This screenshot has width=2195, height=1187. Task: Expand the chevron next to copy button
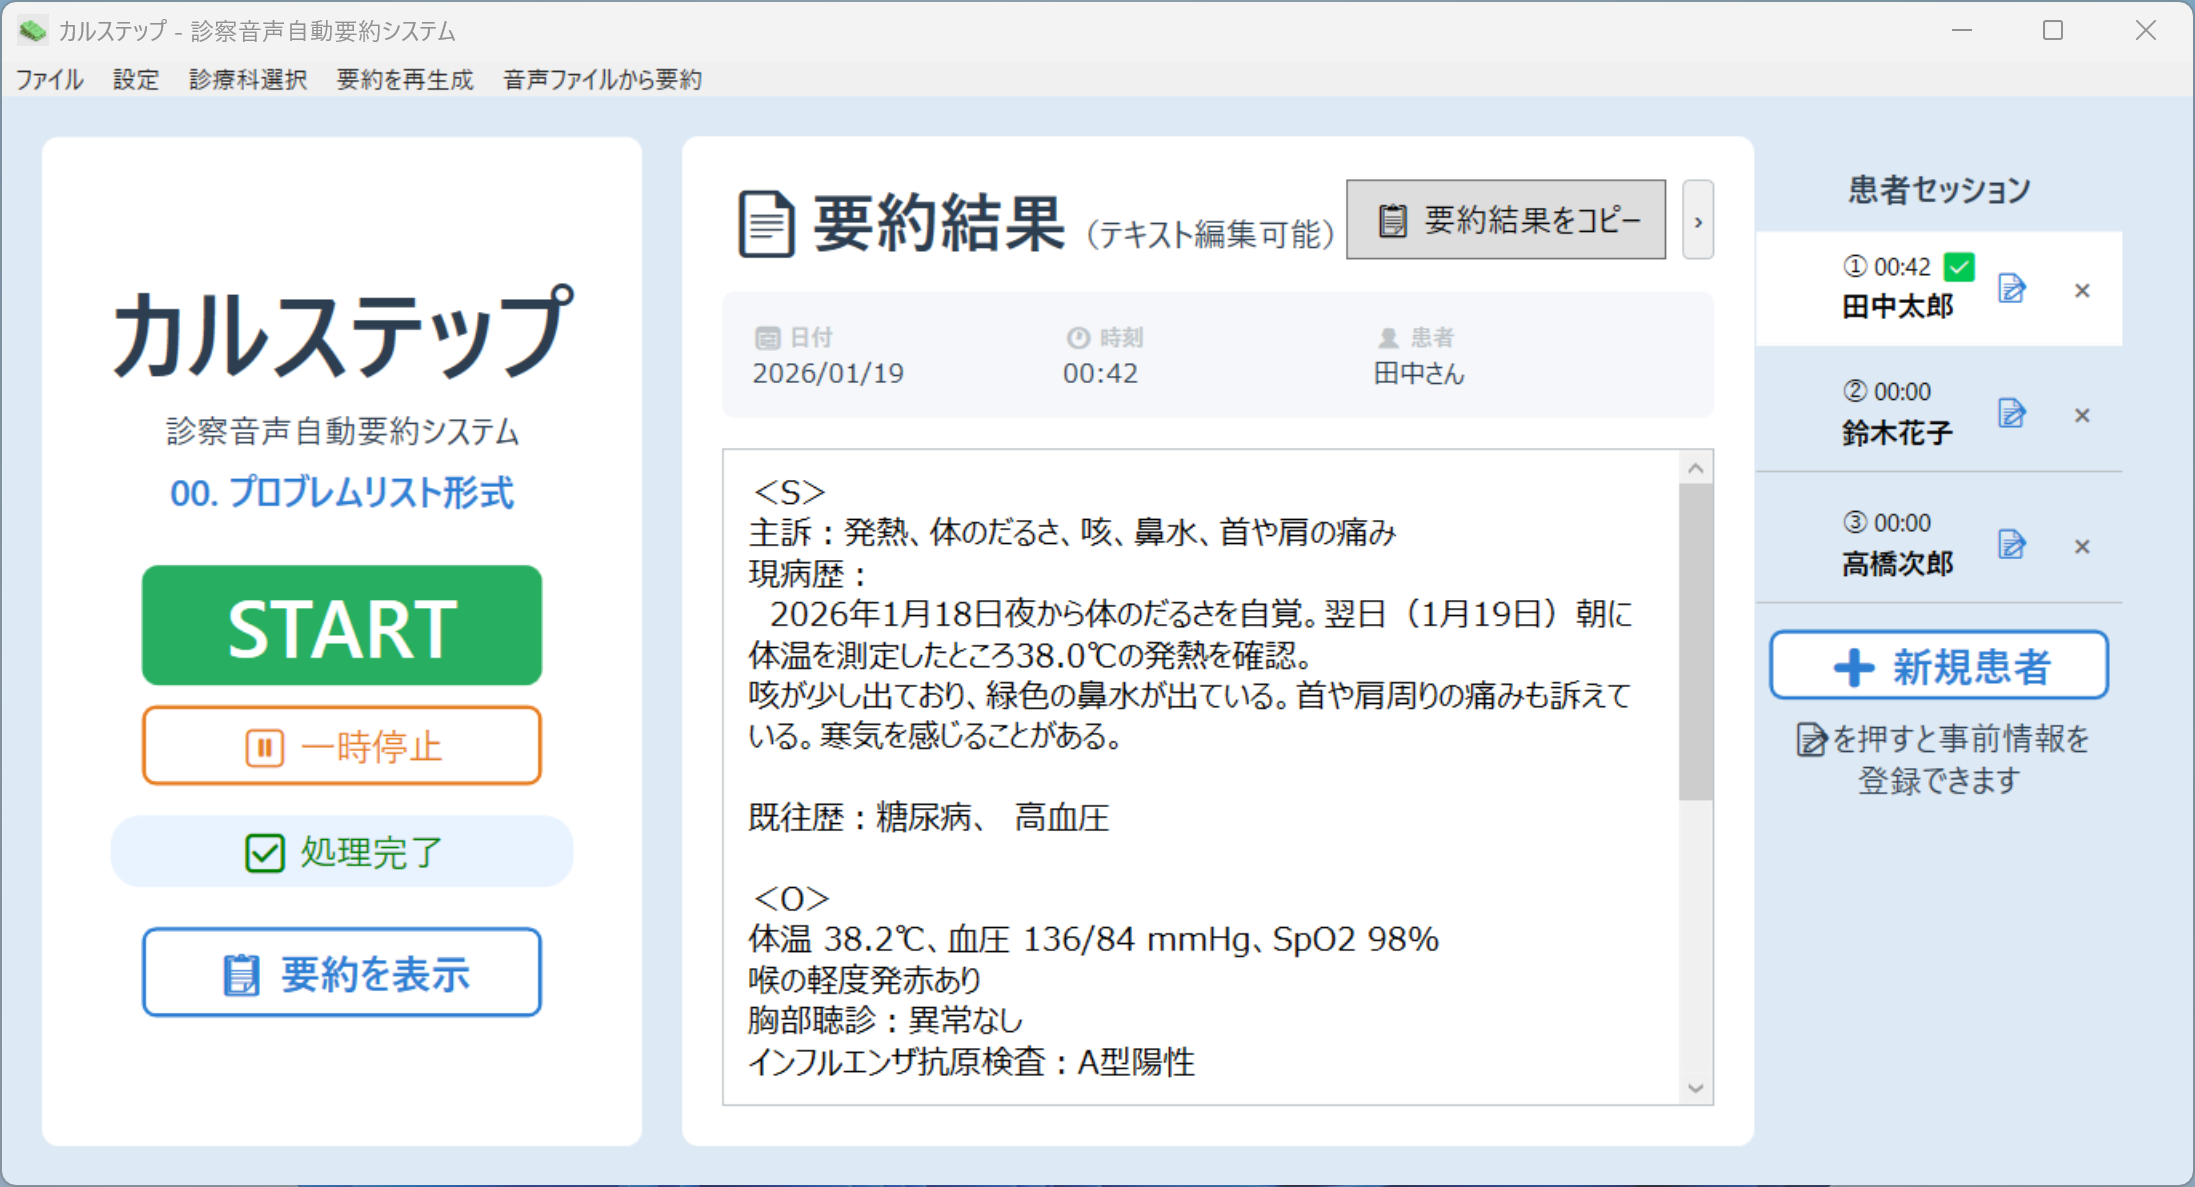[1697, 221]
